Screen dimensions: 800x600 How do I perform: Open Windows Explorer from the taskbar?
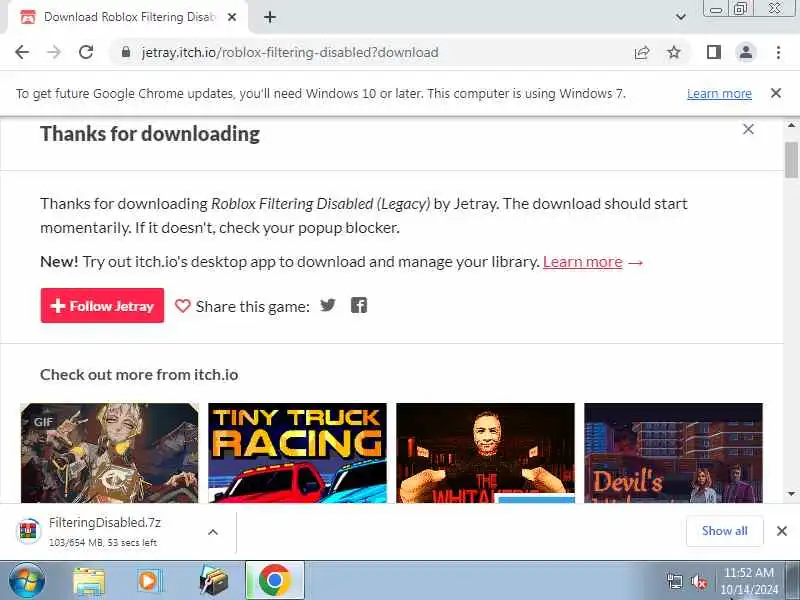coord(89,581)
